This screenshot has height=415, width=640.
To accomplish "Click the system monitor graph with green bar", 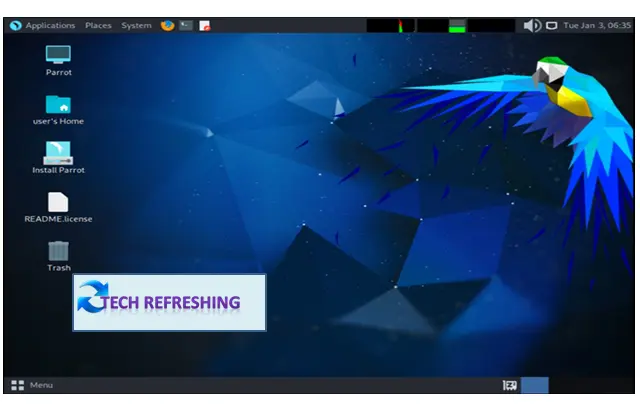I will pos(441,25).
